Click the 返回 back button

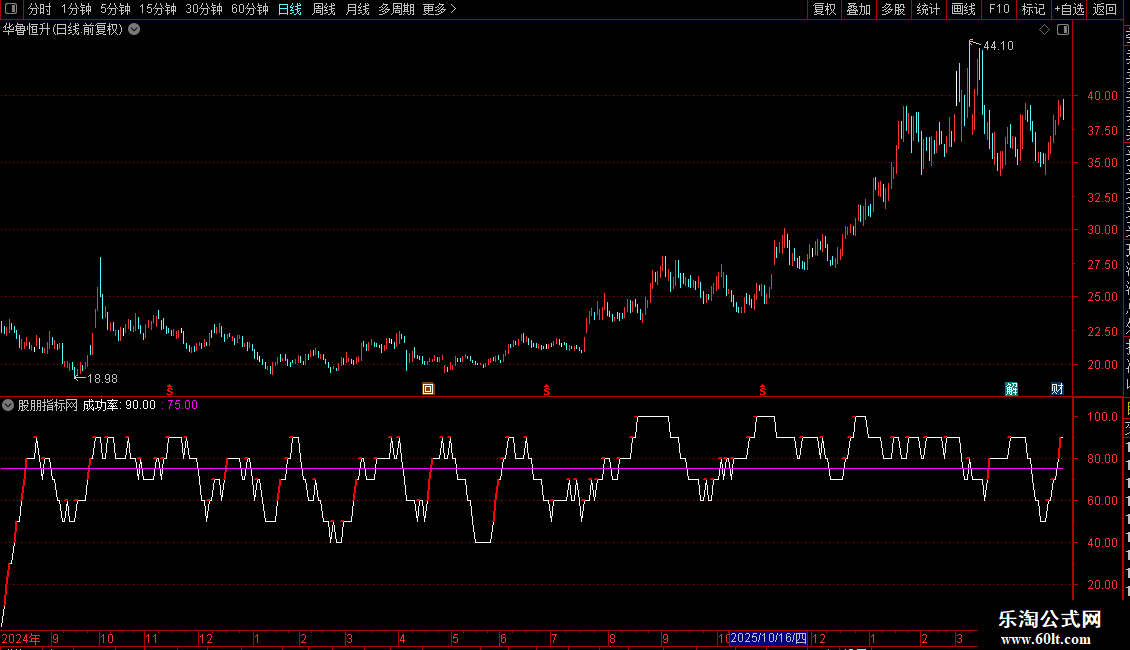1105,9
